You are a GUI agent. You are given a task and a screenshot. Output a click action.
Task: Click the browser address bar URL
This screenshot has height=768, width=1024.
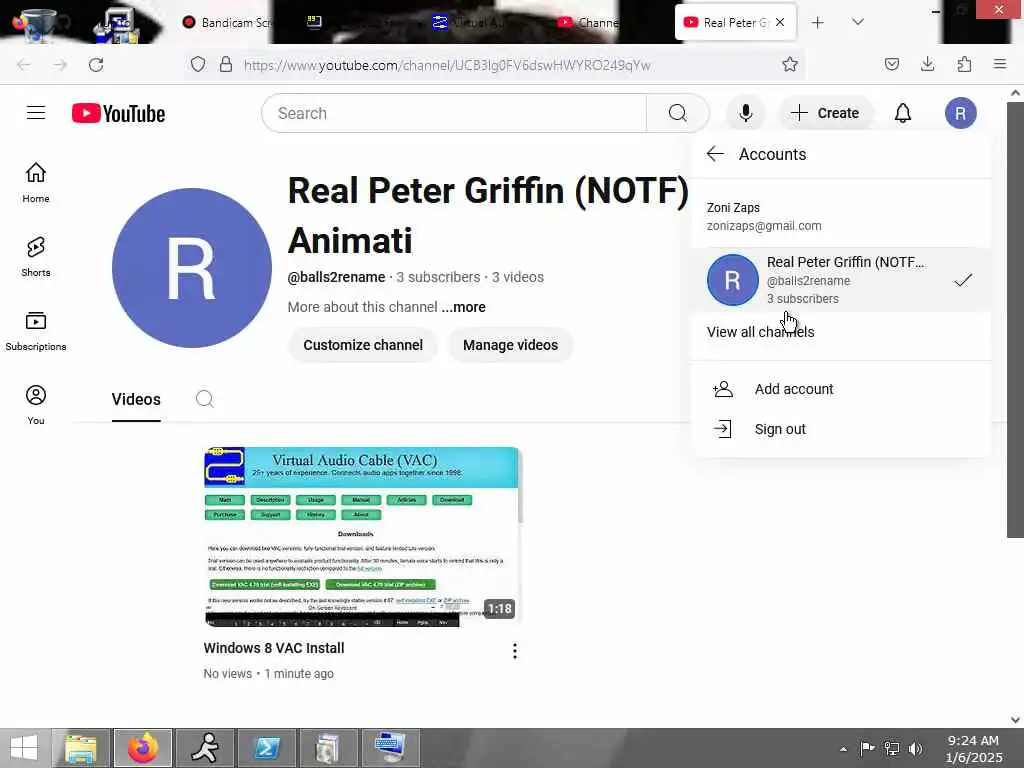447,65
